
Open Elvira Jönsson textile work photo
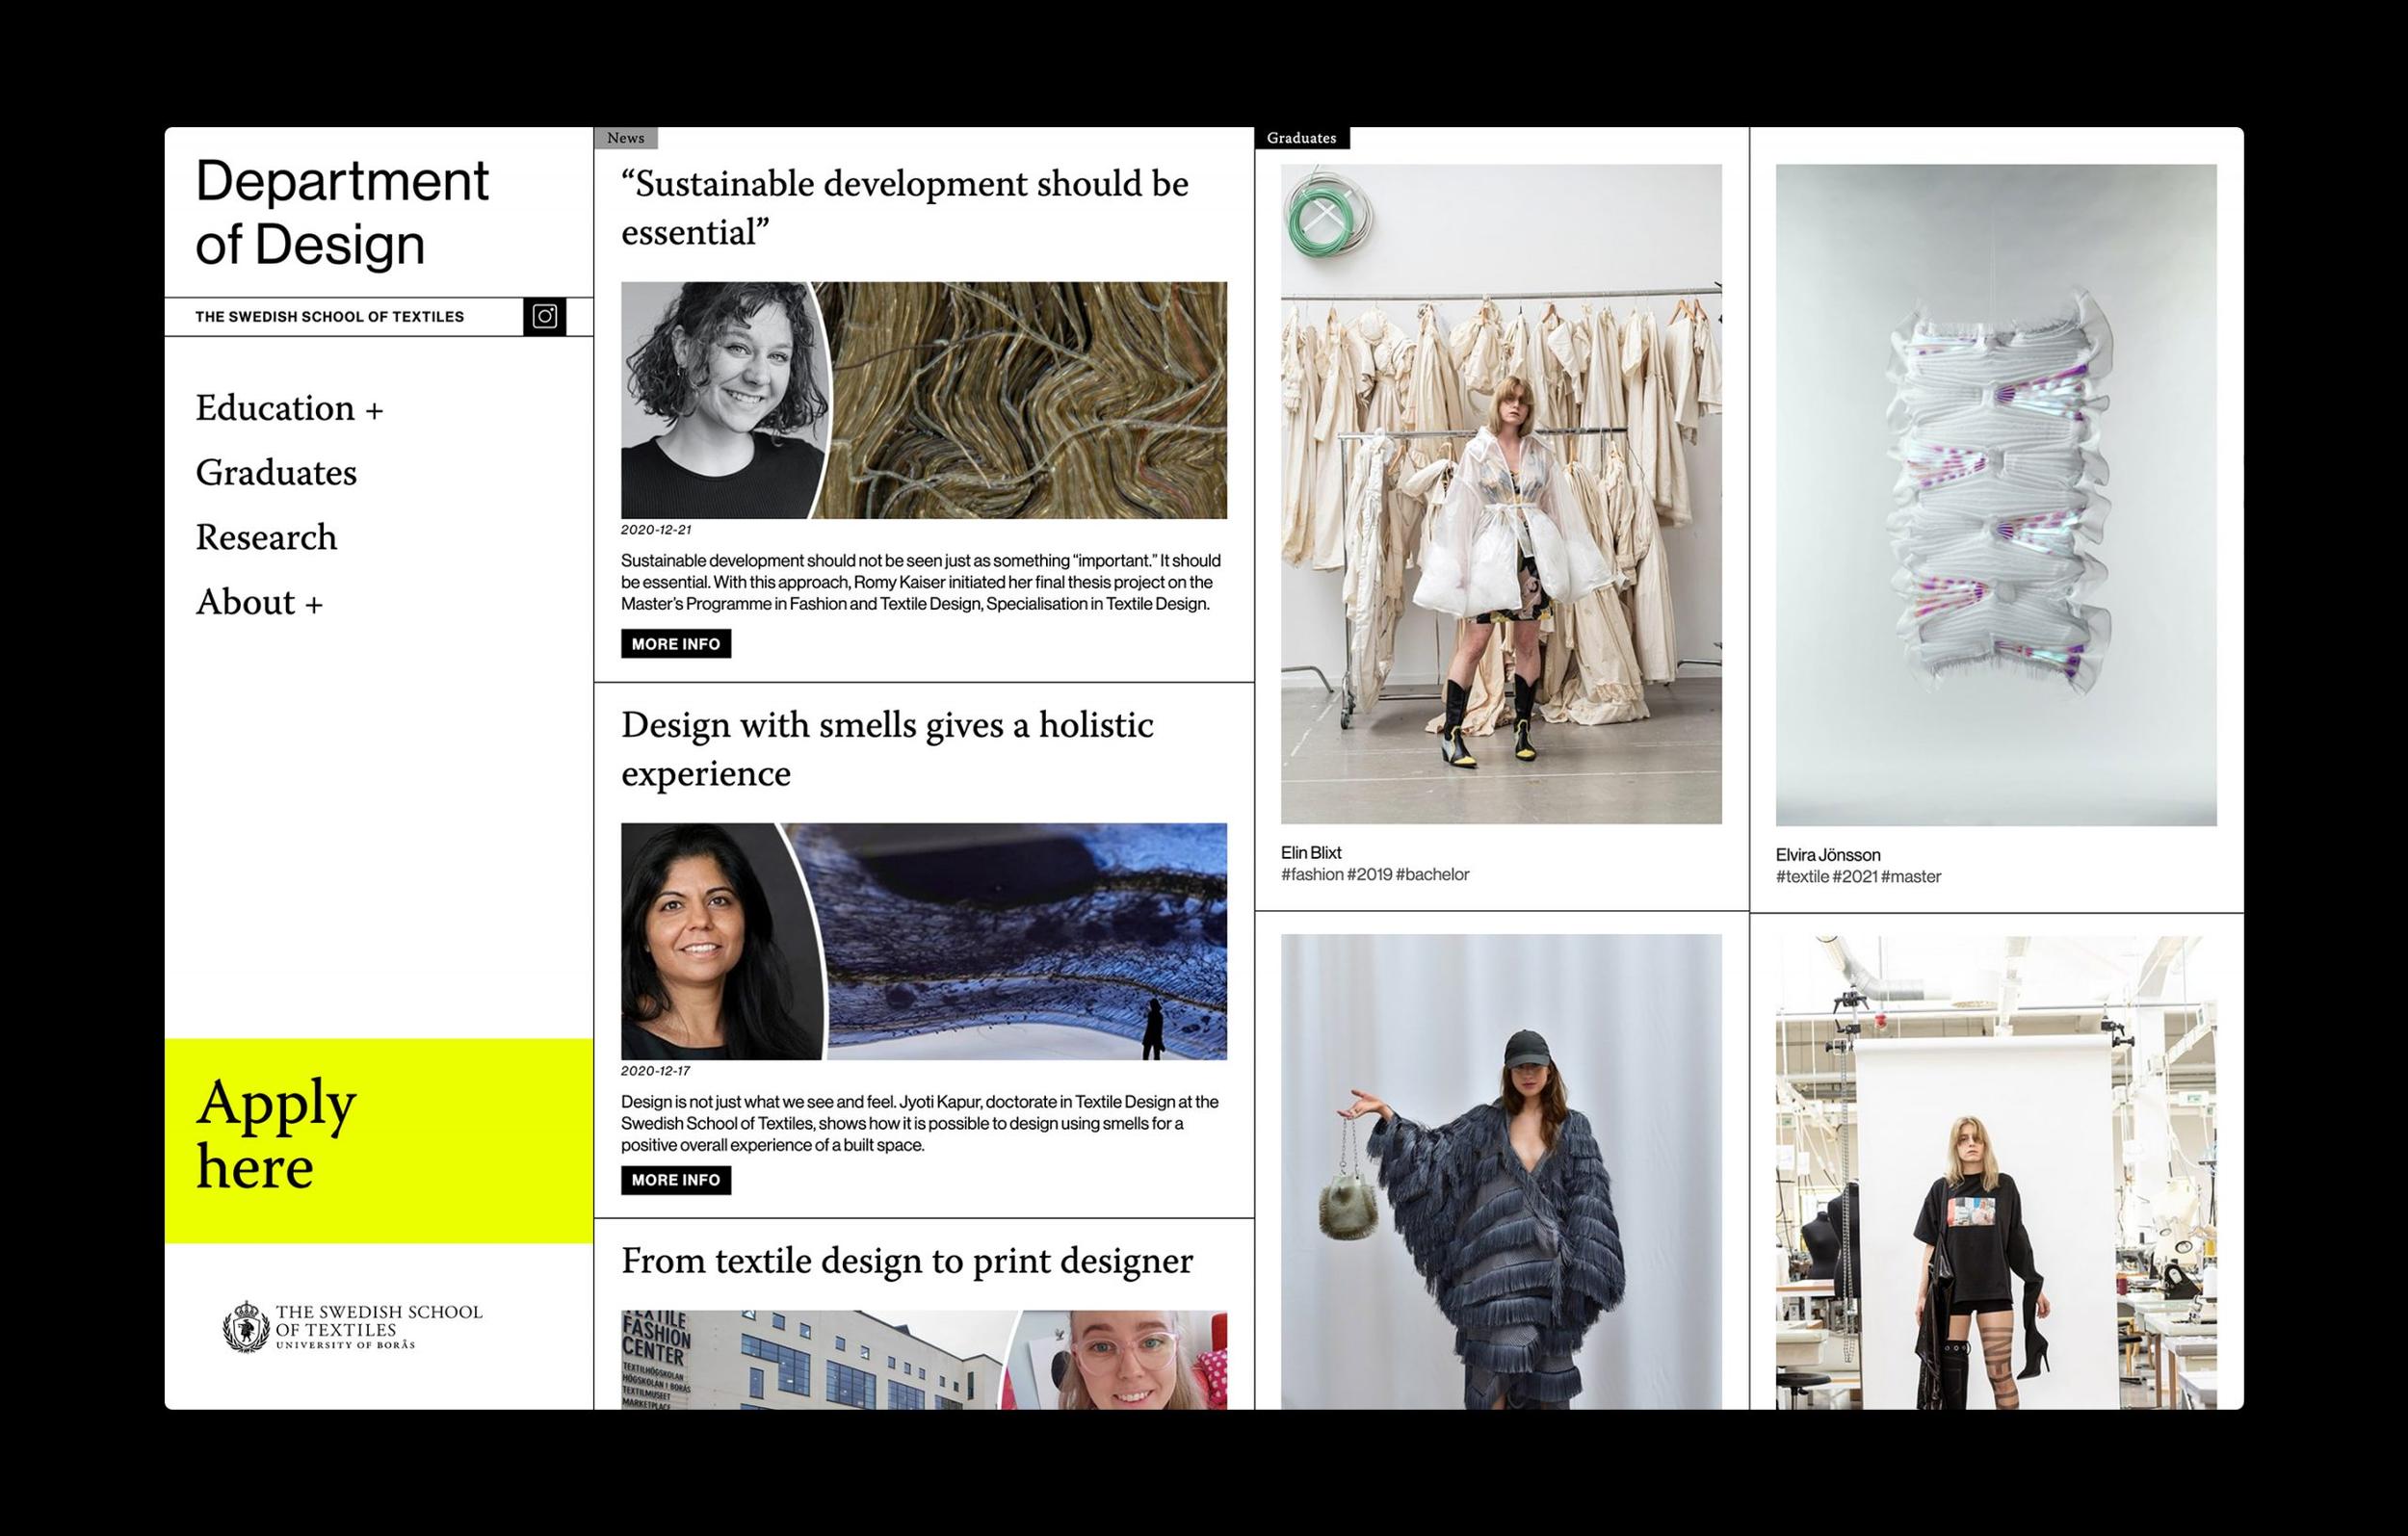[x=1996, y=495]
